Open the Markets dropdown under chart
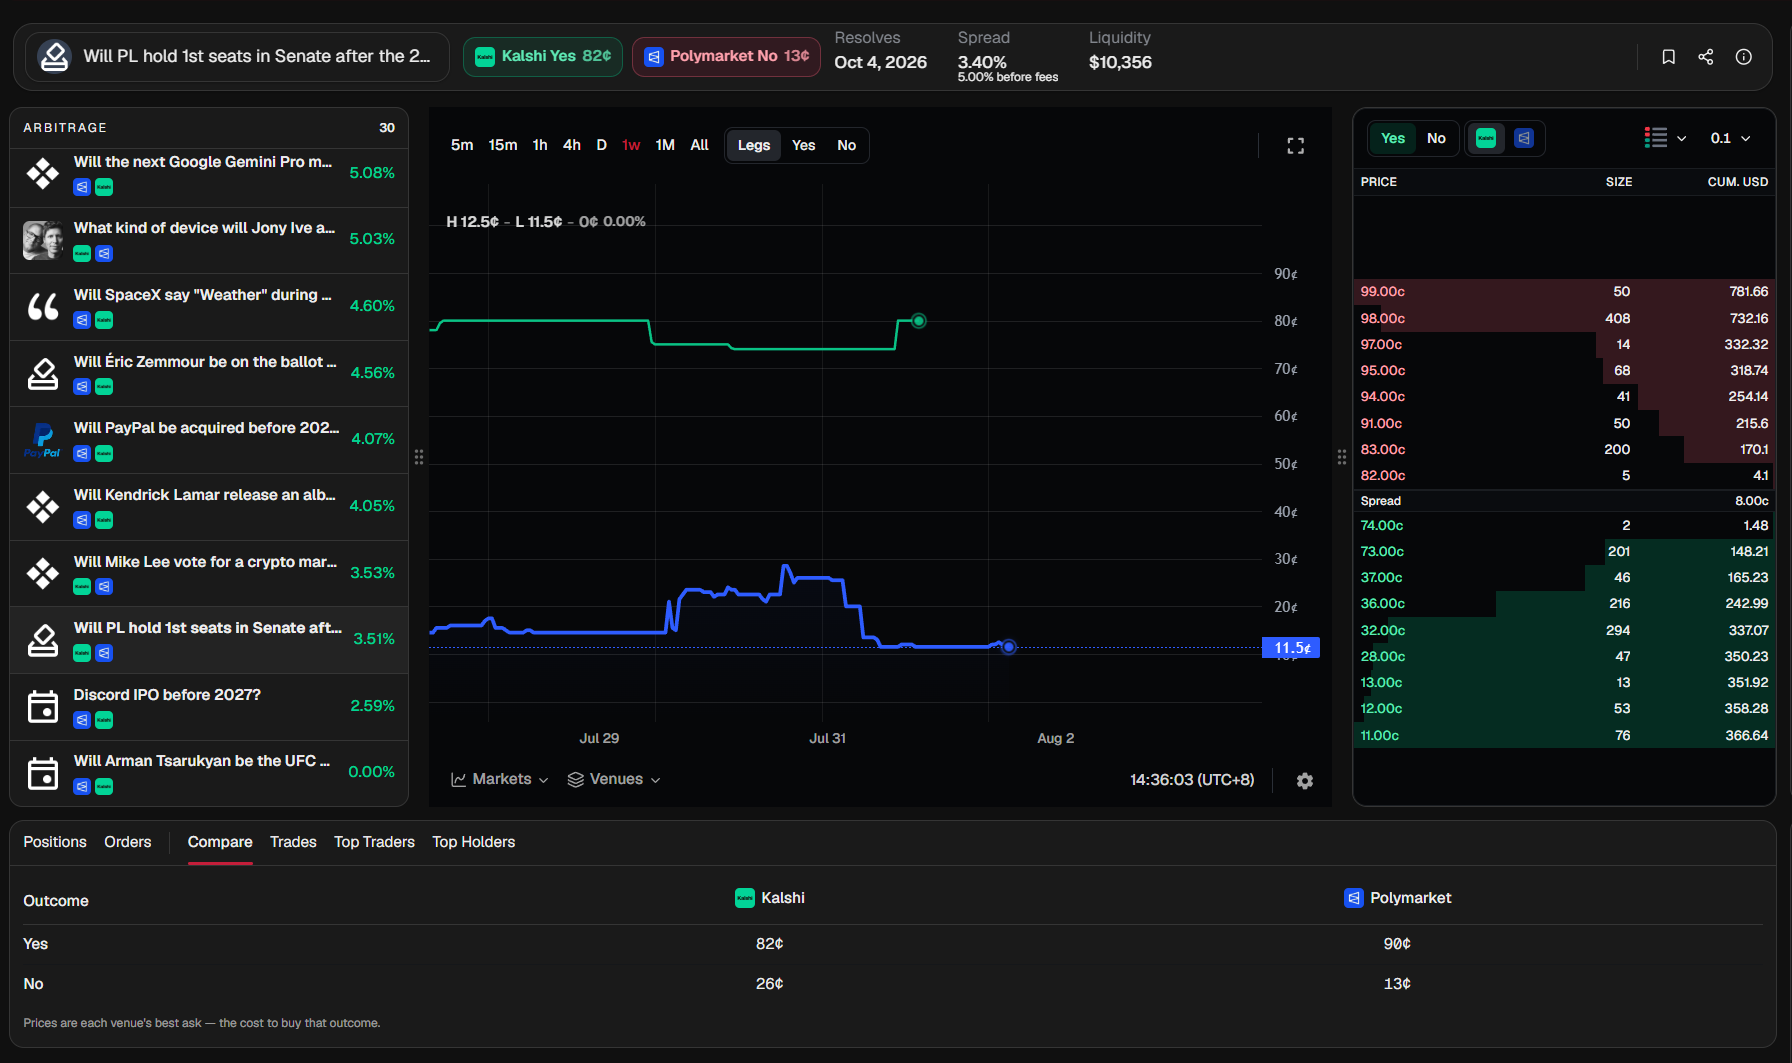The width and height of the screenshot is (1792, 1063). 500,779
